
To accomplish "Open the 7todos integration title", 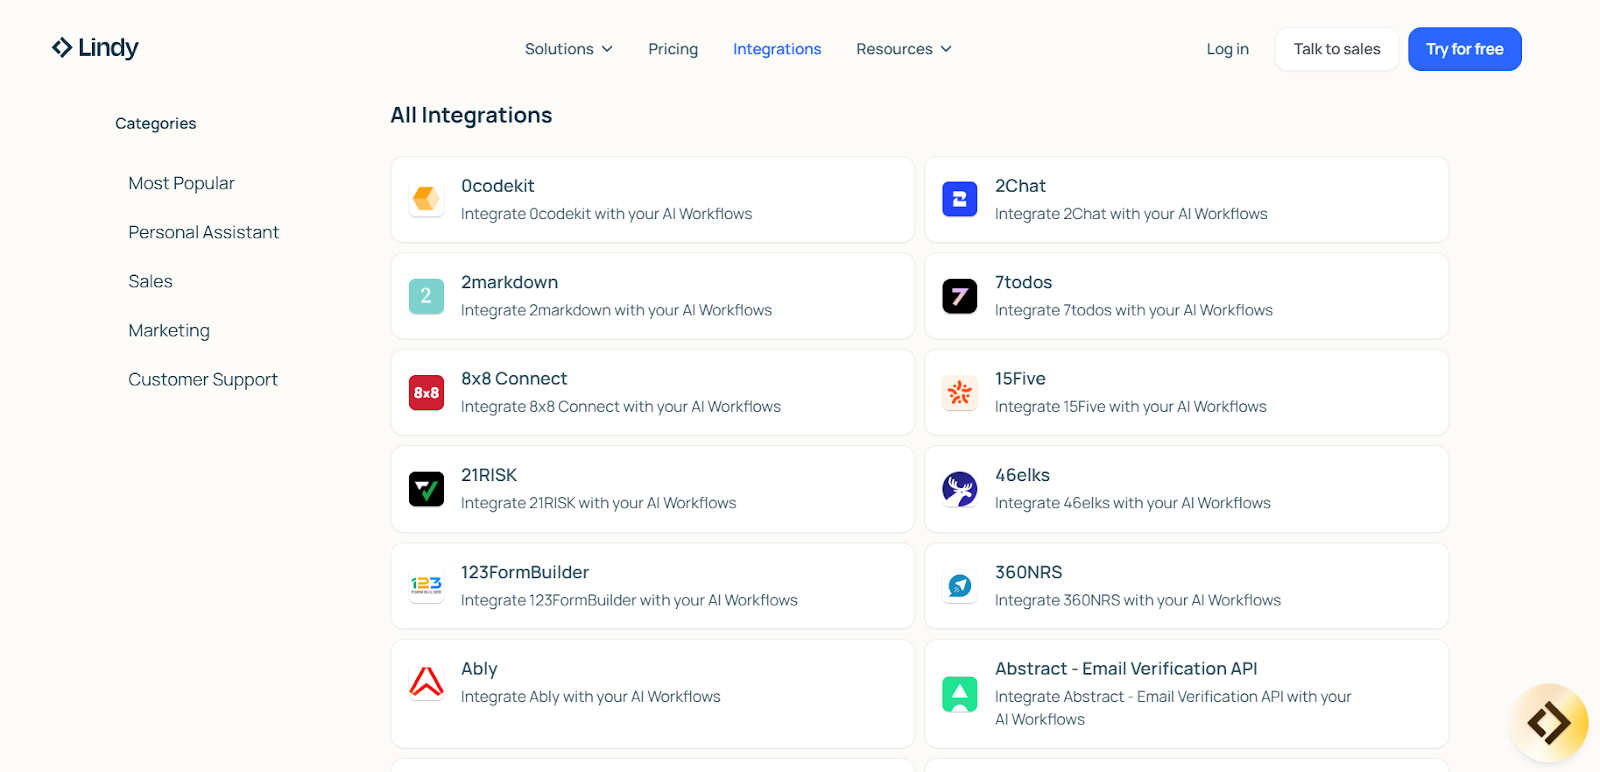I will pyautogui.click(x=1023, y=282).
